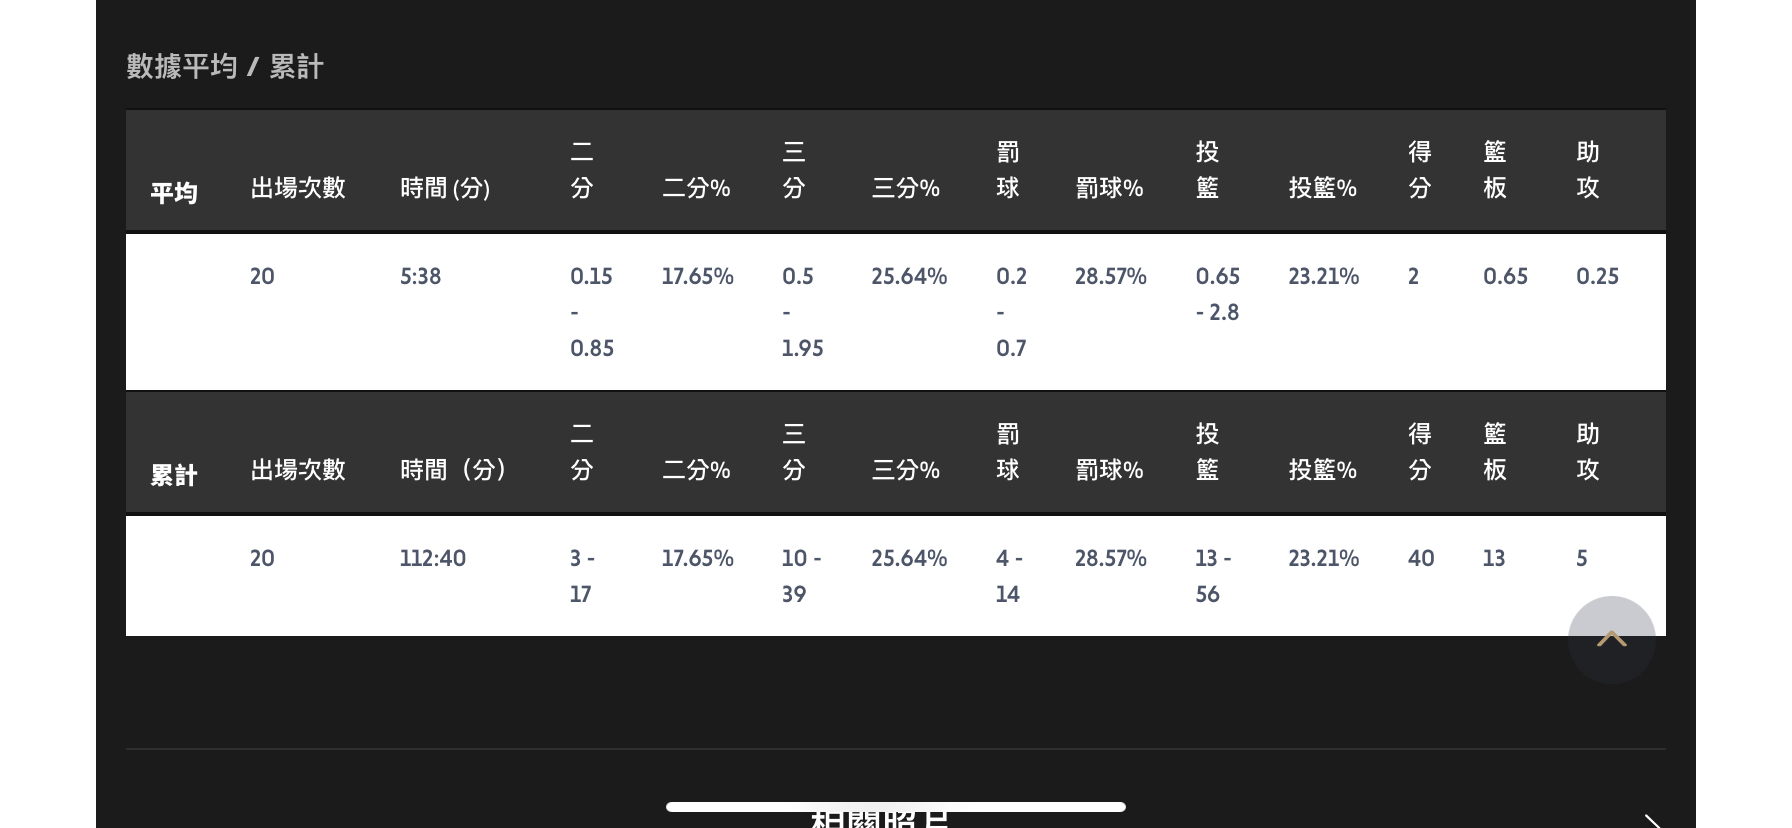Tap the scroll-to-top chevron button

coord(1611,640)
